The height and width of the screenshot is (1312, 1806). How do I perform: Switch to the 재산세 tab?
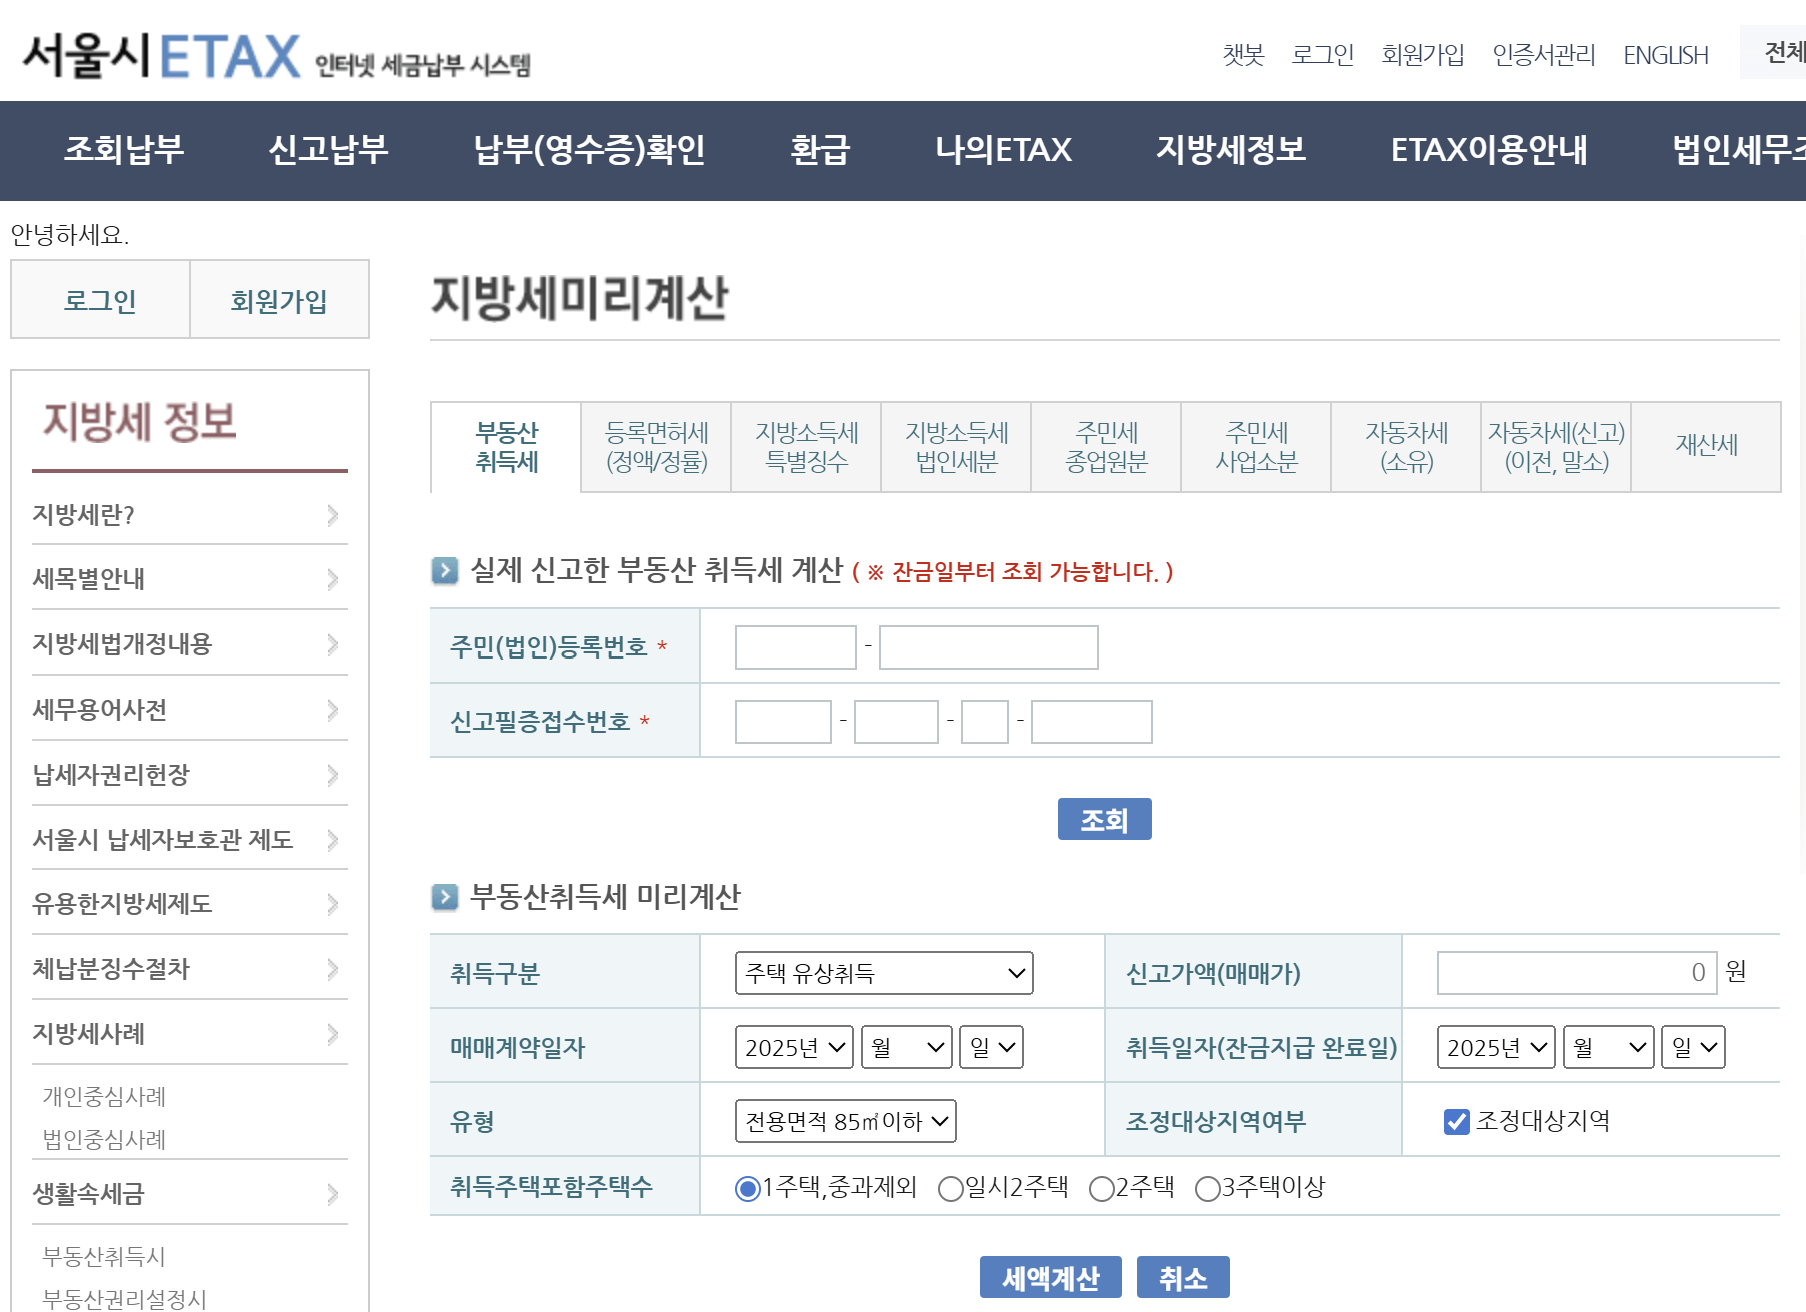click(x=1706, y=447)
